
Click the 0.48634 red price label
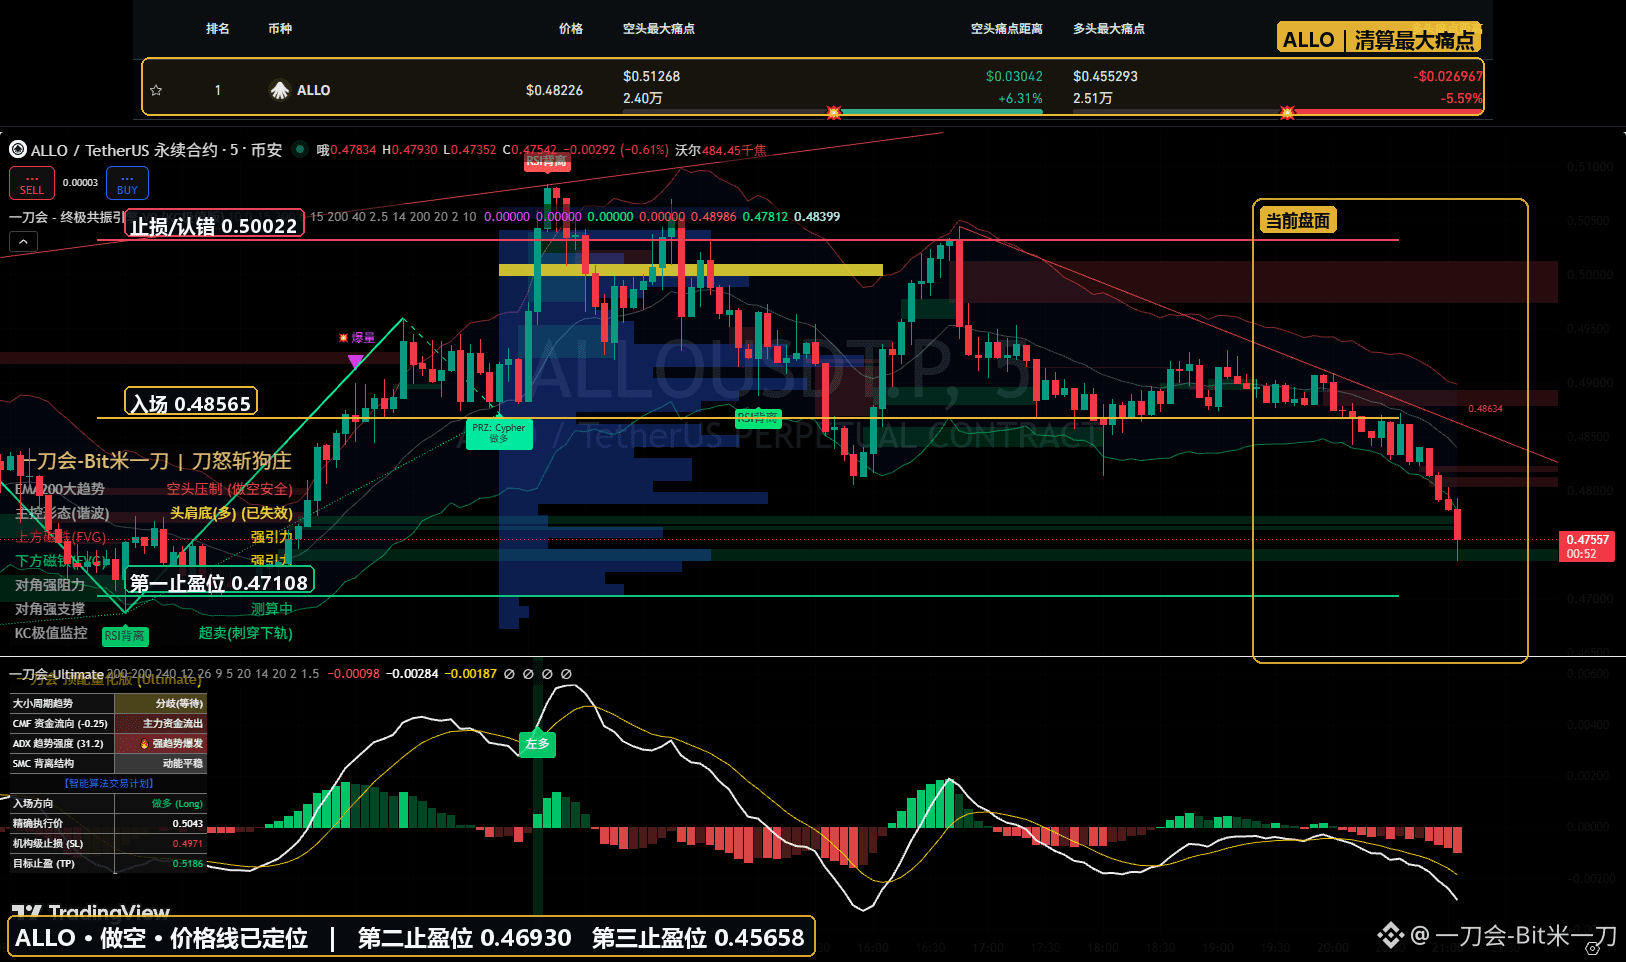(1485, 408)
